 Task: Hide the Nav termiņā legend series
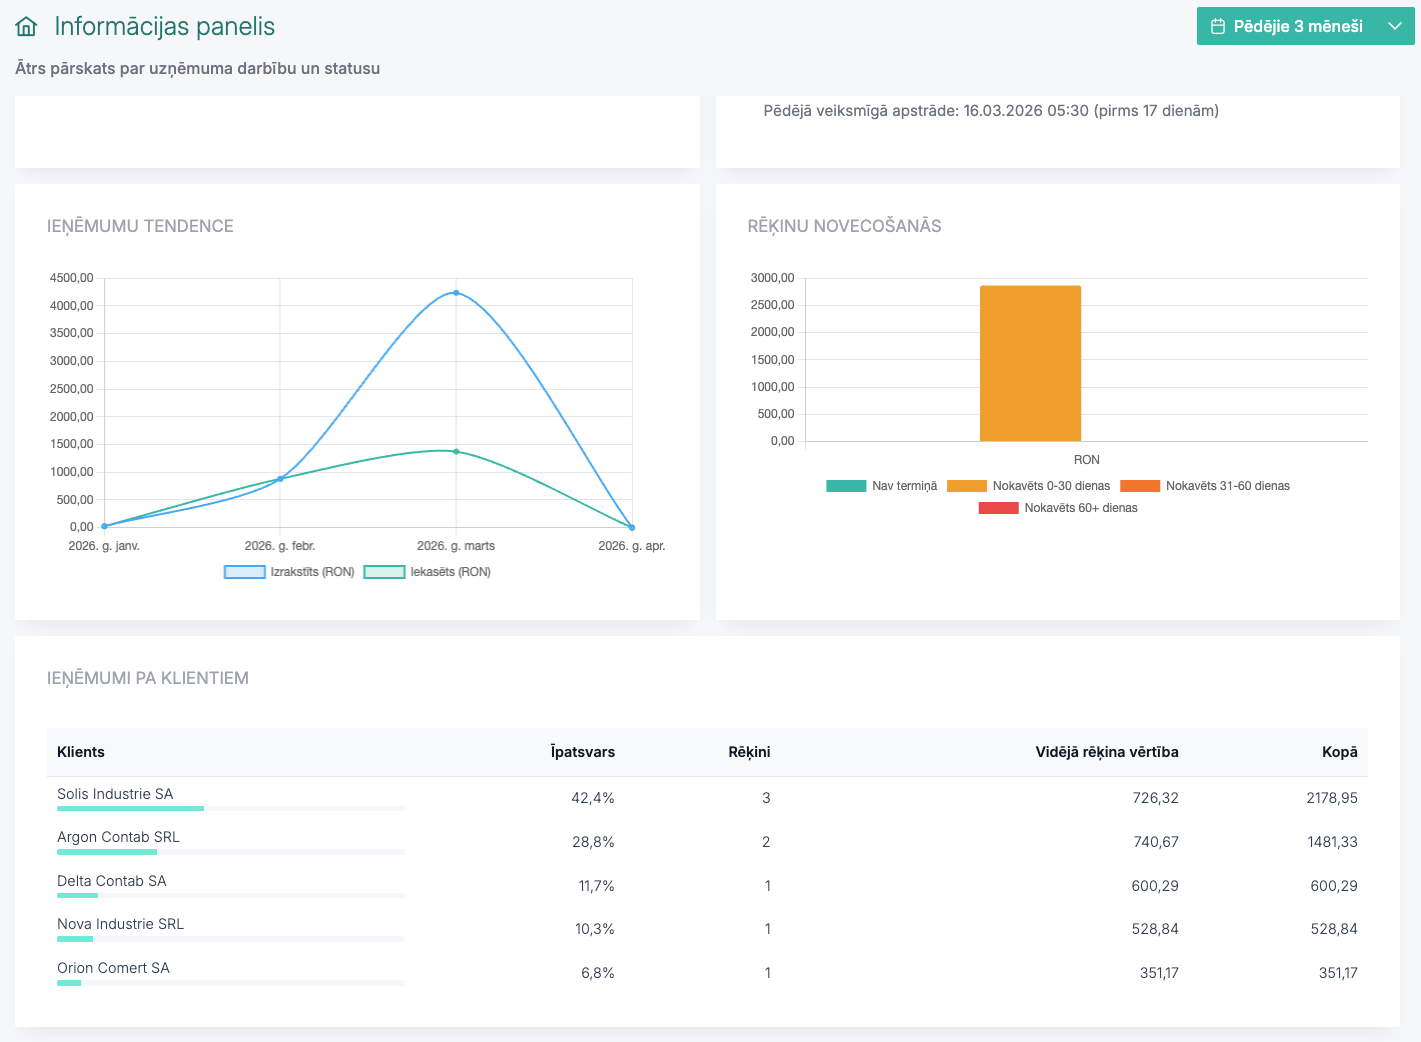(x=882, y=486)
